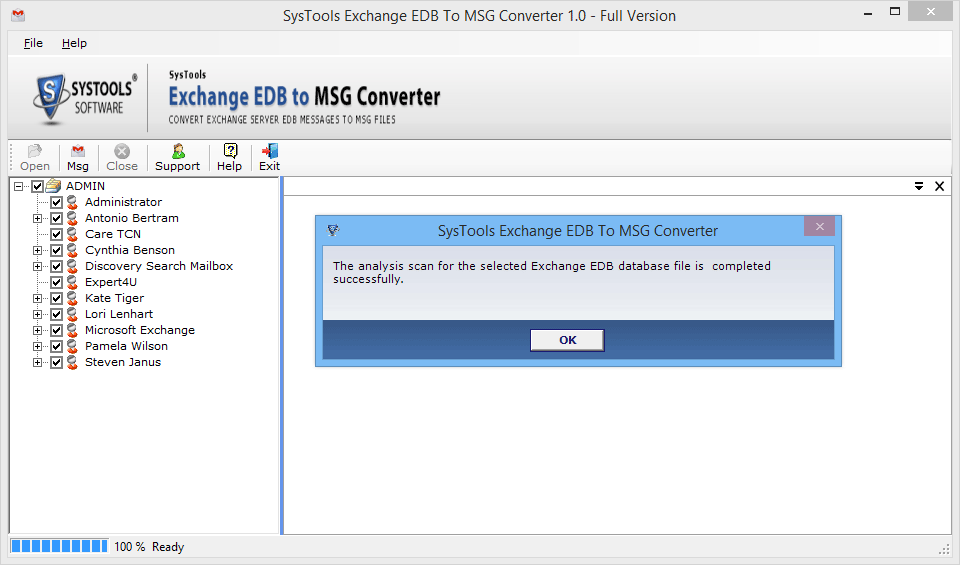The width and height of the screenshot is (960, 565).
Task: Uncheck the Lori Lenhart checkbox
Action: [x=56, y=314]
